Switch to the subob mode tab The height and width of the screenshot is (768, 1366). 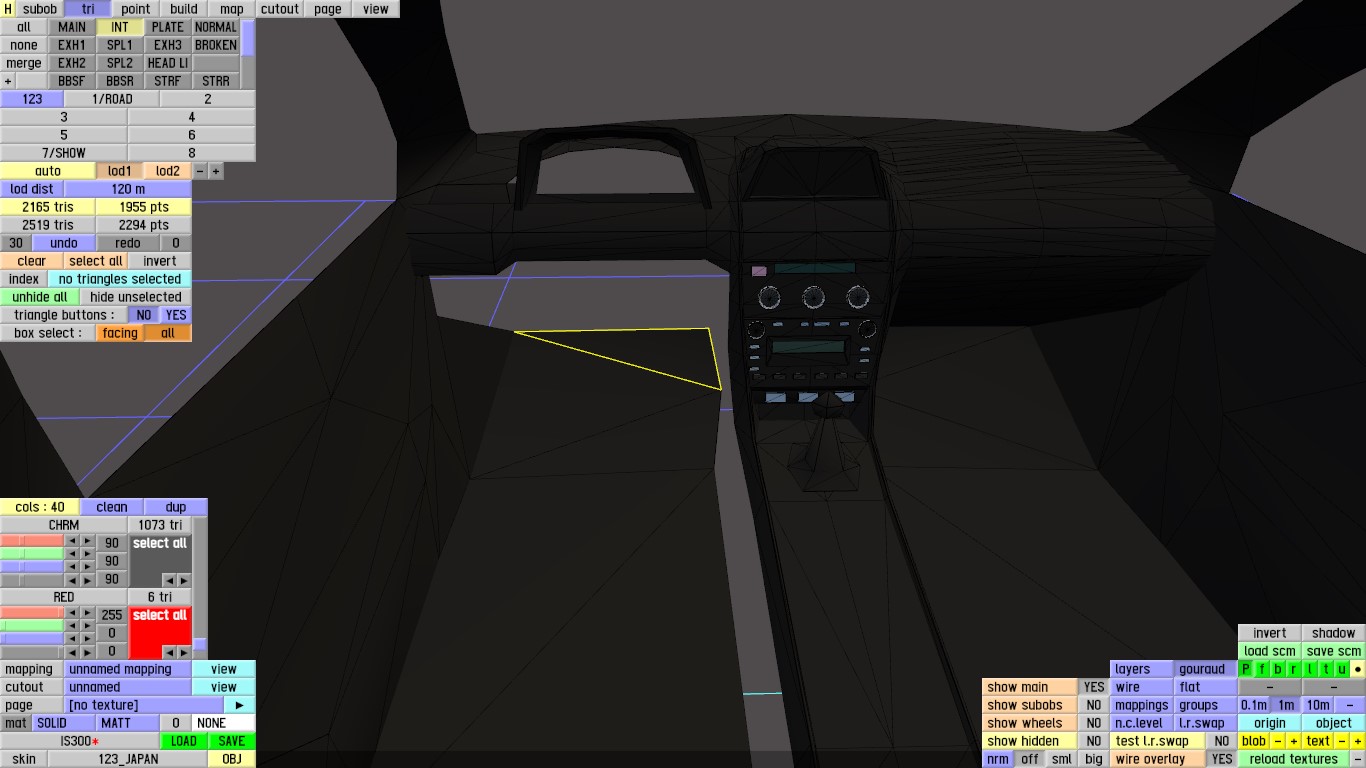point(40,9)
